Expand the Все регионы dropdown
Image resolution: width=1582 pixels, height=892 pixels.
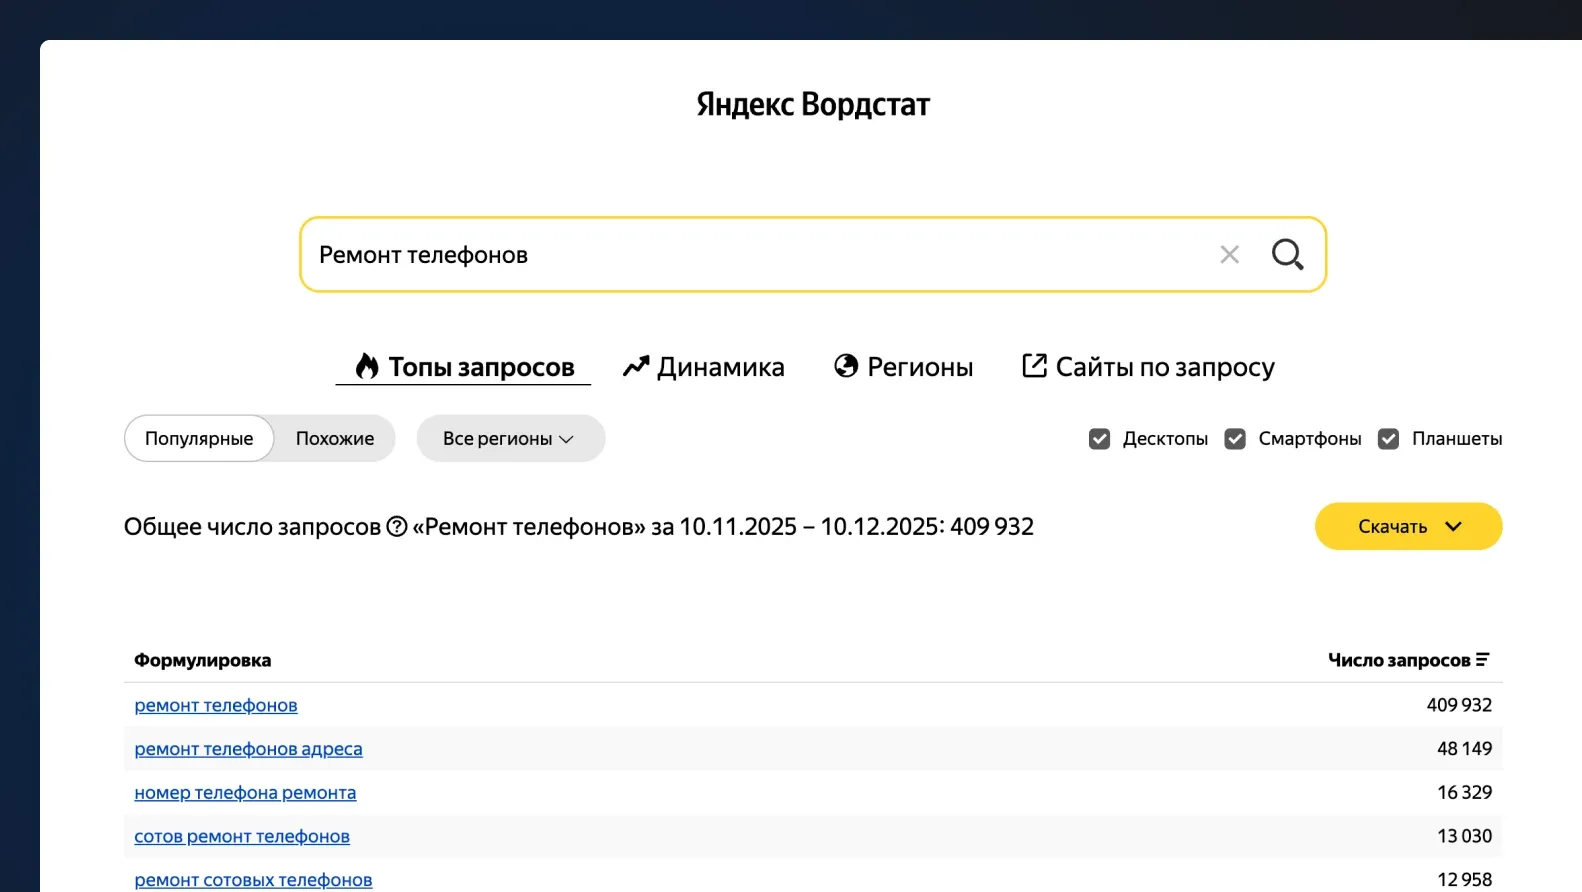[510, 439]
